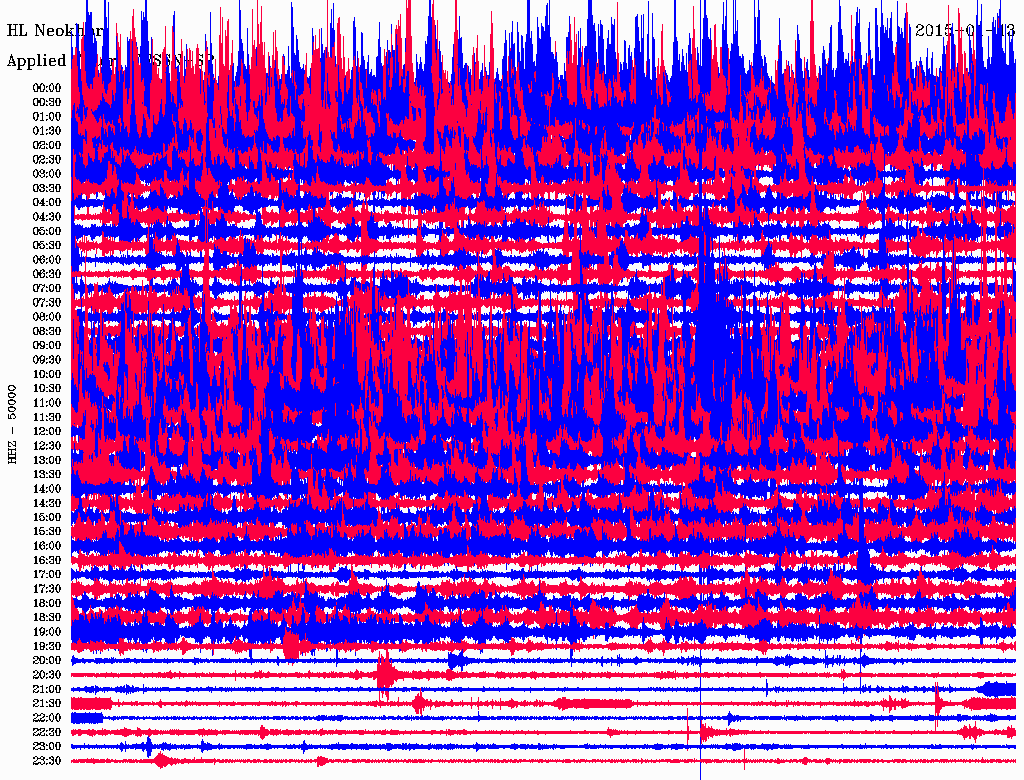Select the 00:00 time label

pos(47,88)
